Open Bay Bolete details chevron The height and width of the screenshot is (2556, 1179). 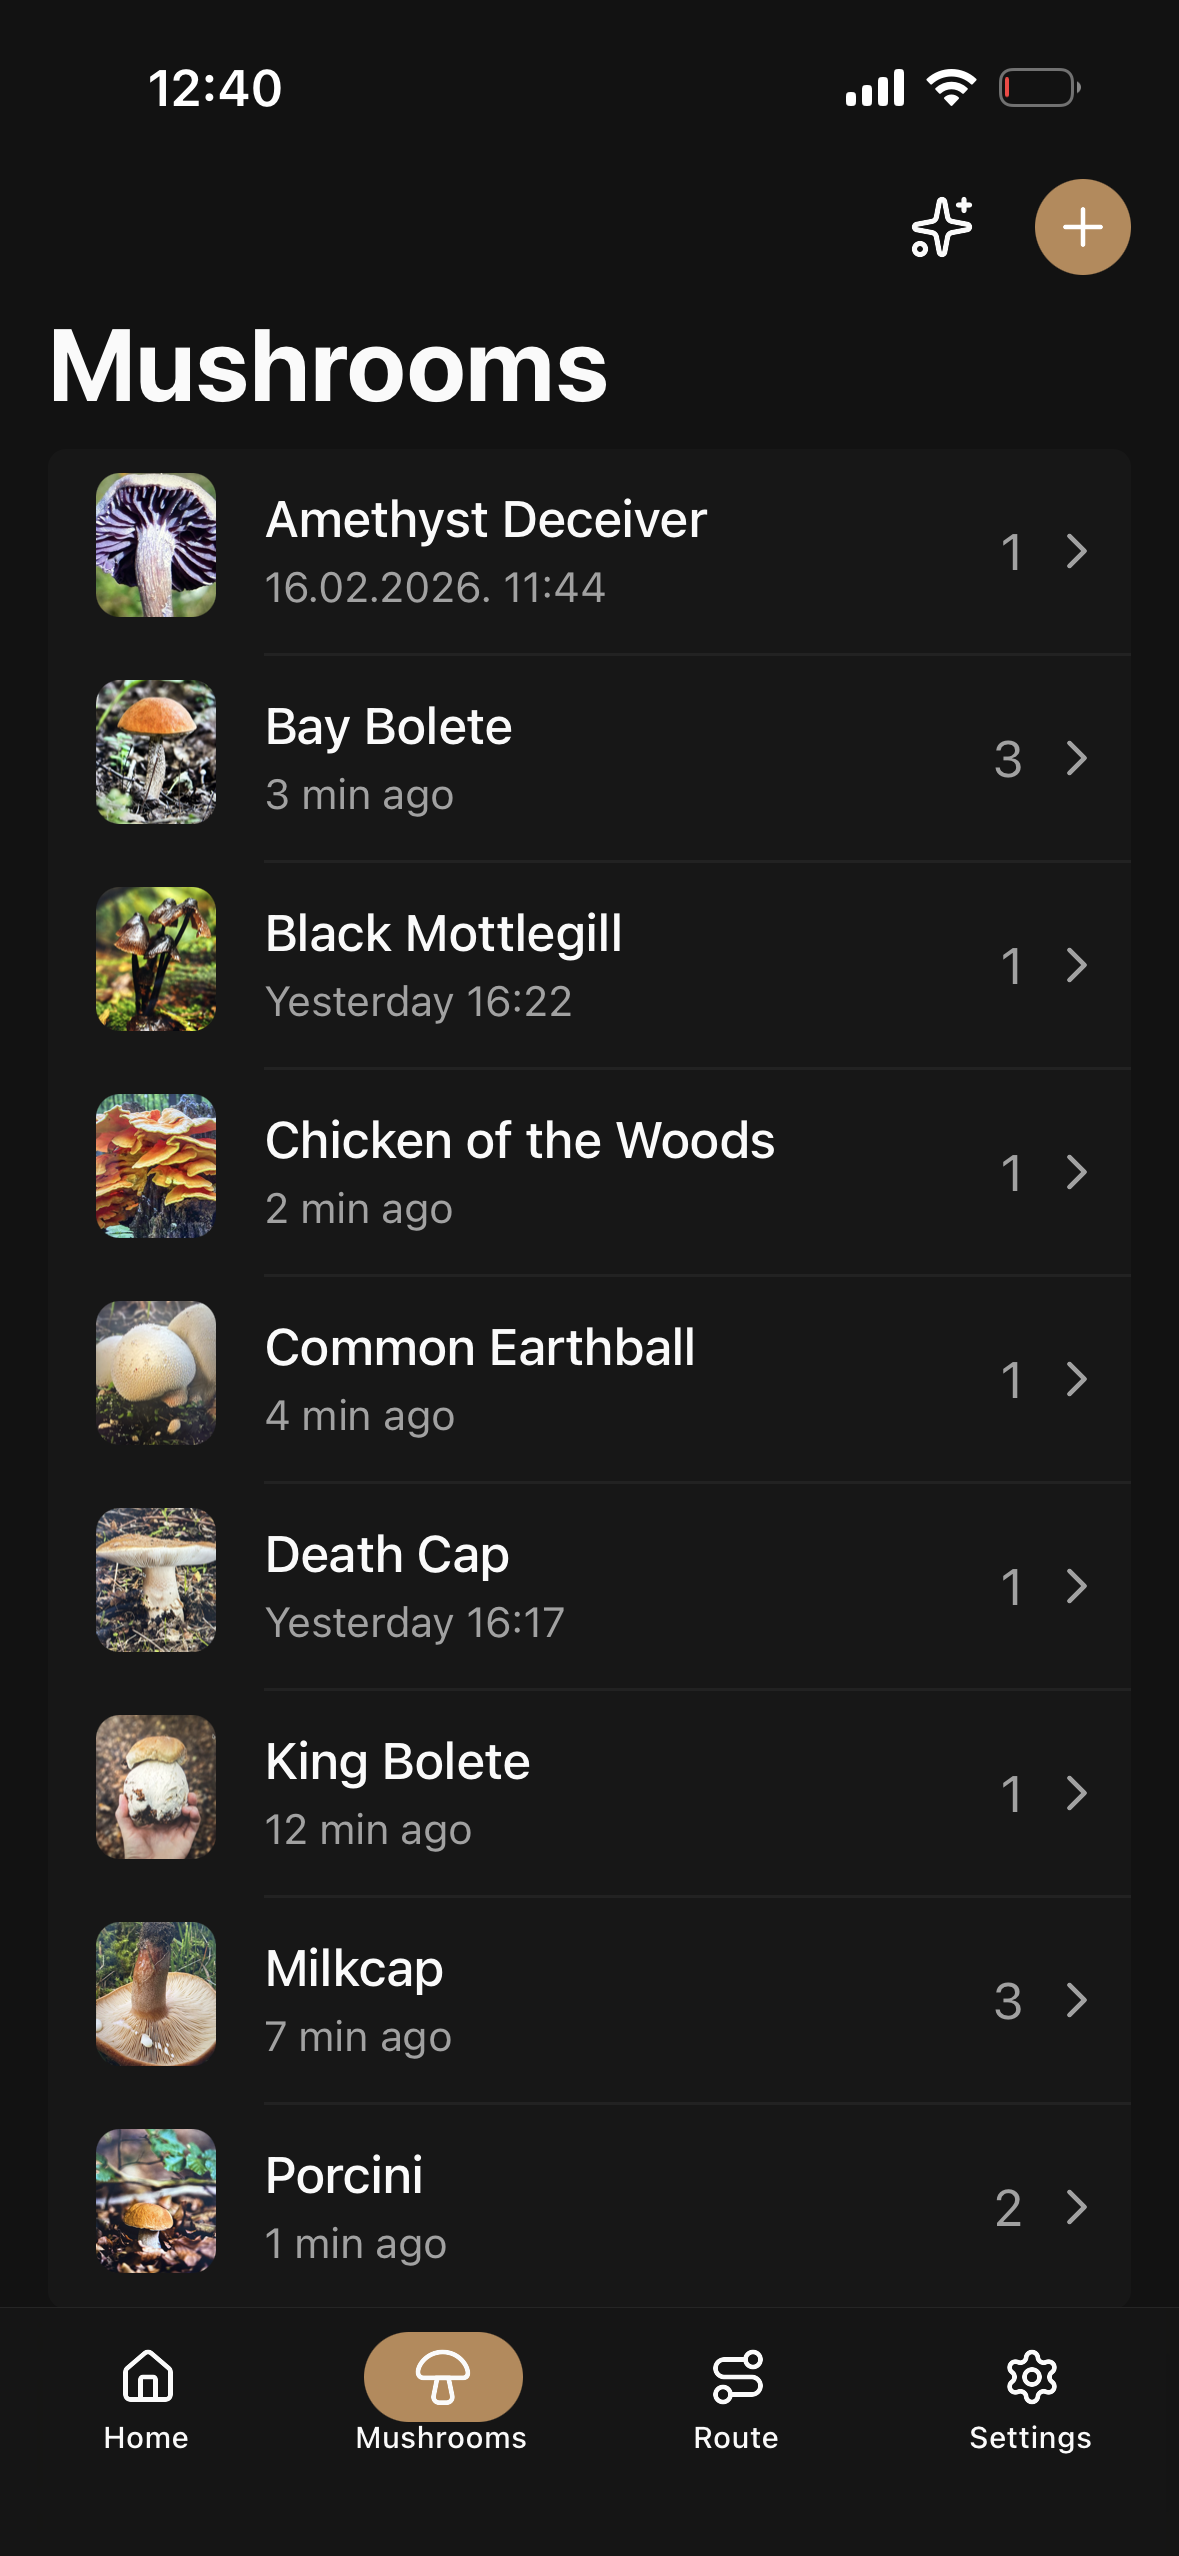coord(1076,758)
